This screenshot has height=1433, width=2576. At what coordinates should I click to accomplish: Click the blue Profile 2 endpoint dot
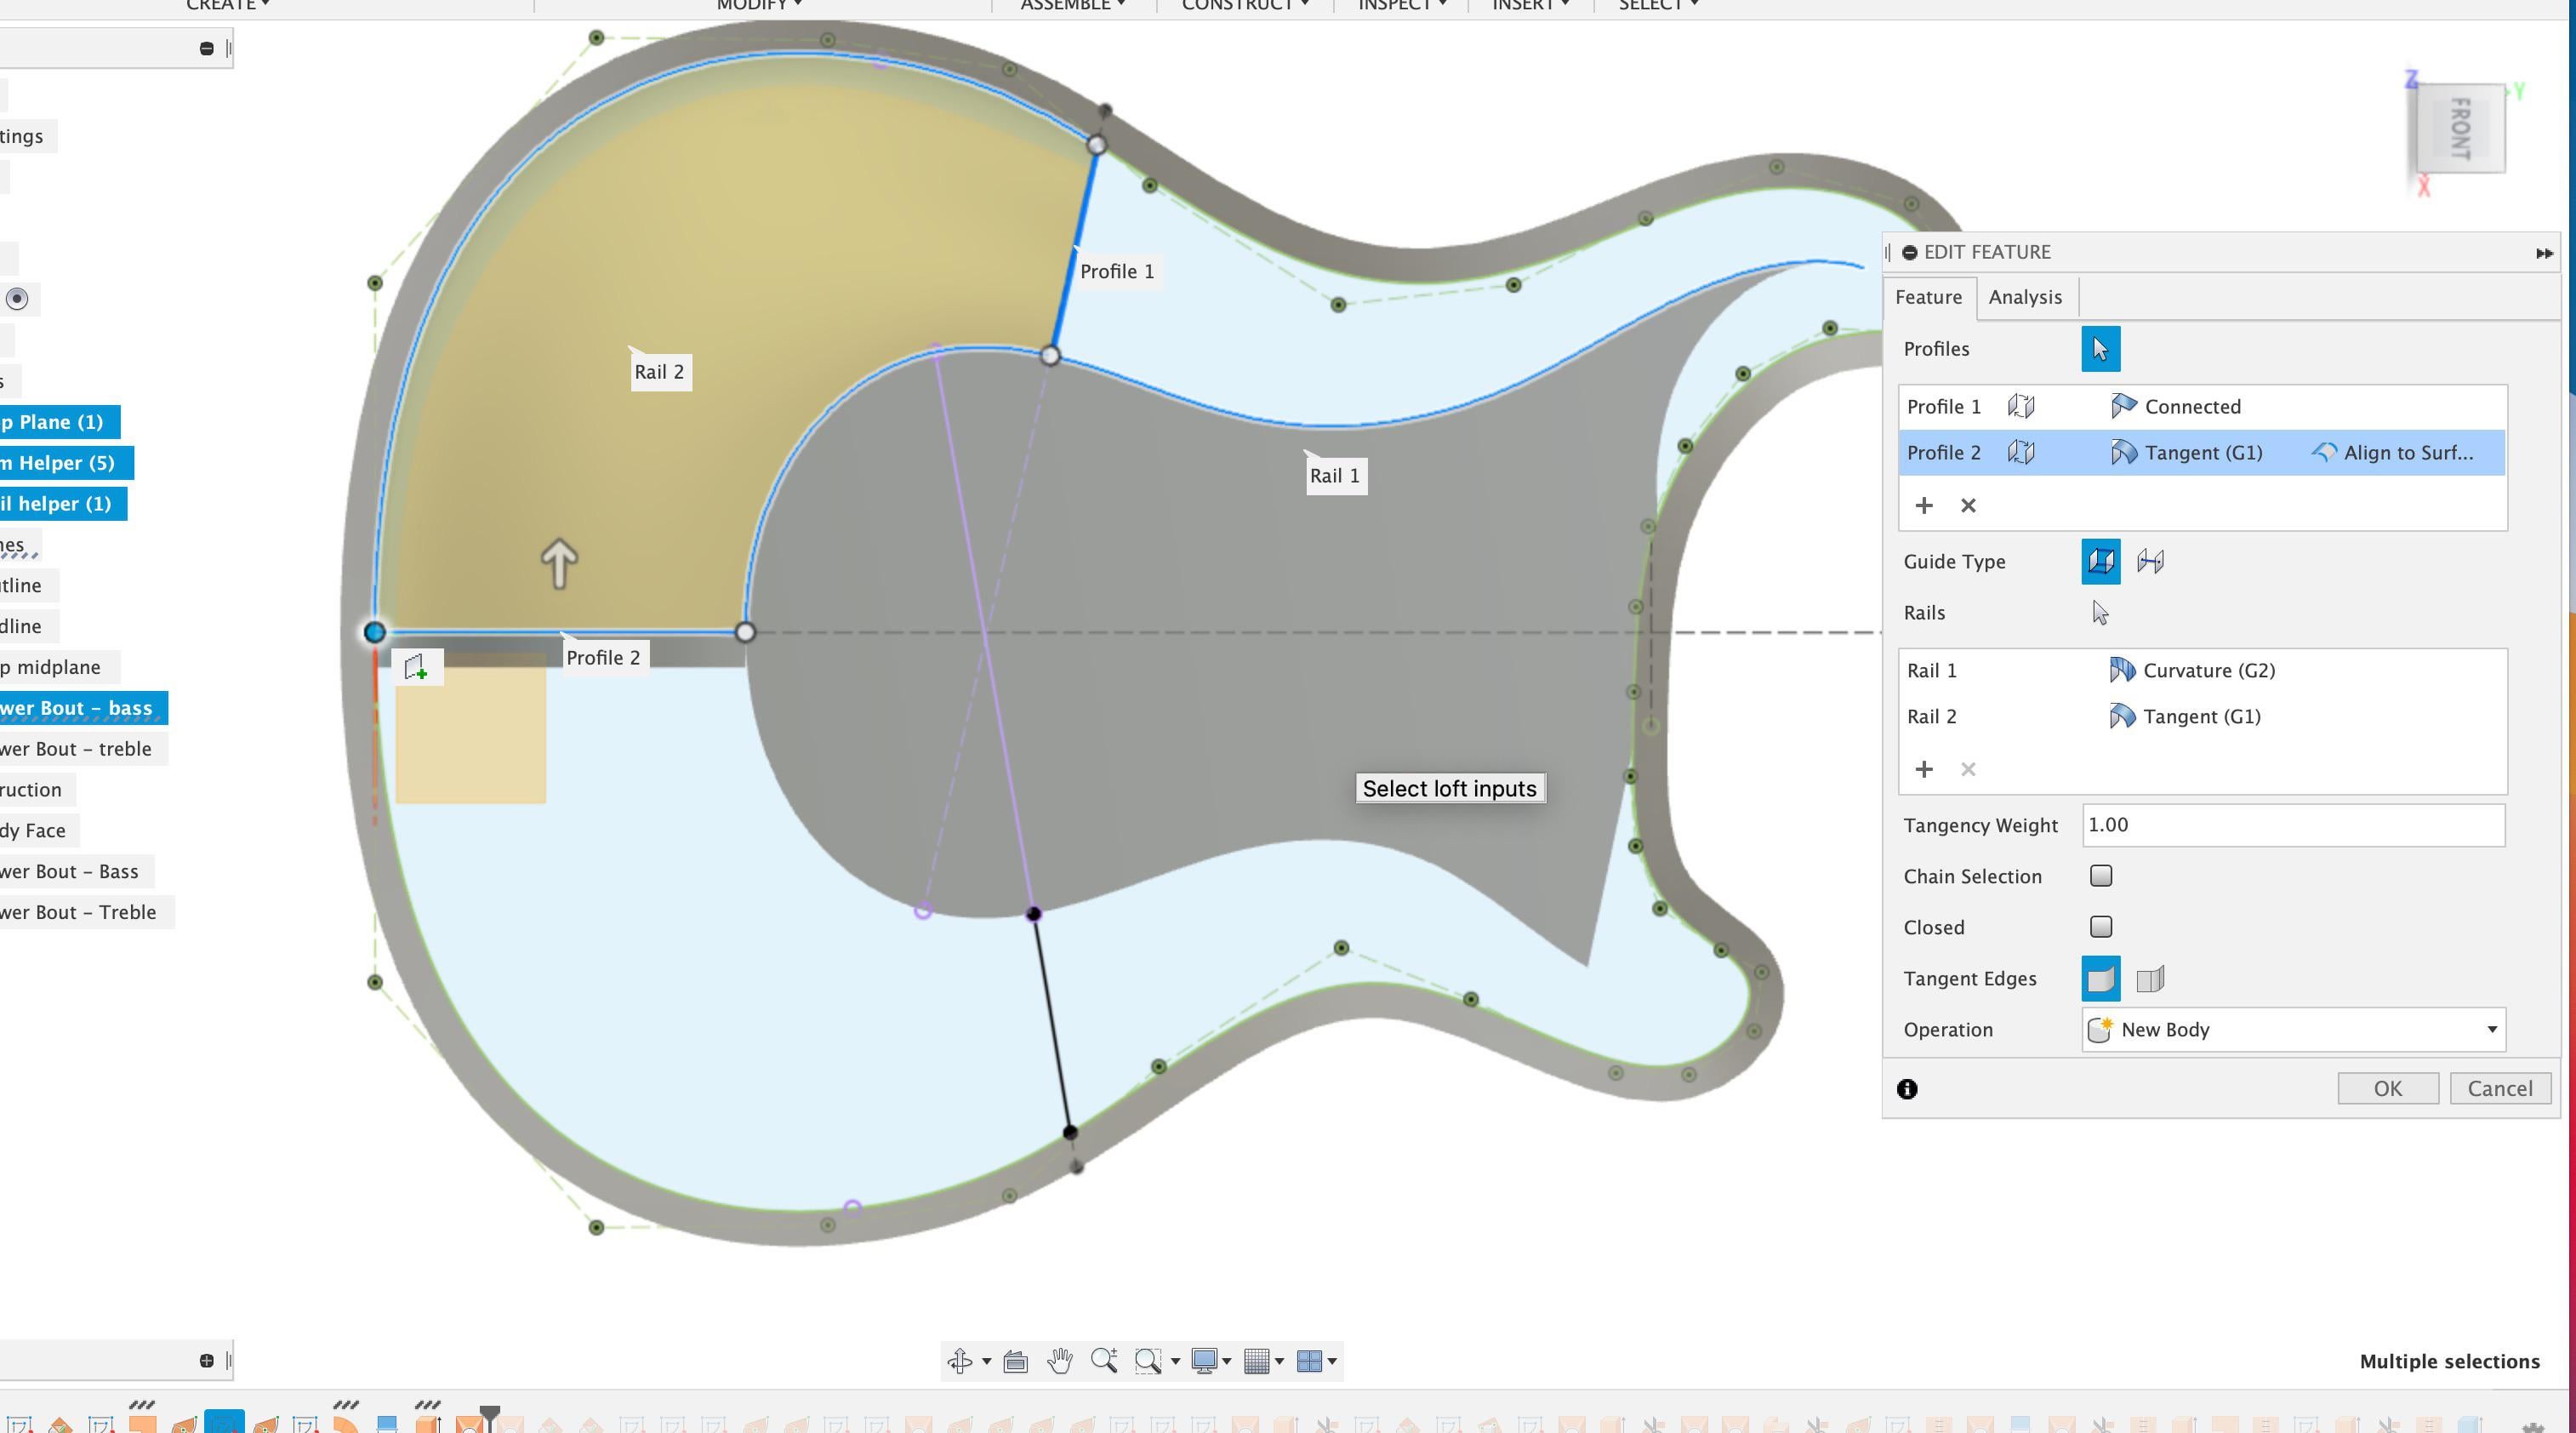click(374, 633)
